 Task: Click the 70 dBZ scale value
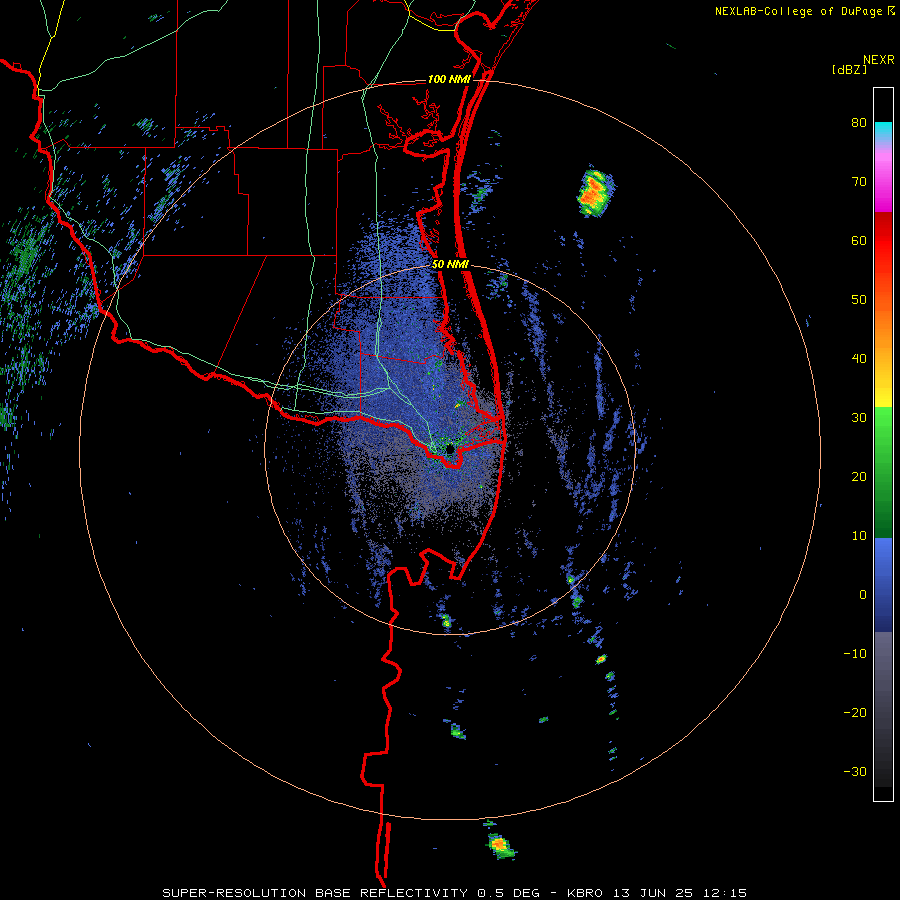[859, 182]
